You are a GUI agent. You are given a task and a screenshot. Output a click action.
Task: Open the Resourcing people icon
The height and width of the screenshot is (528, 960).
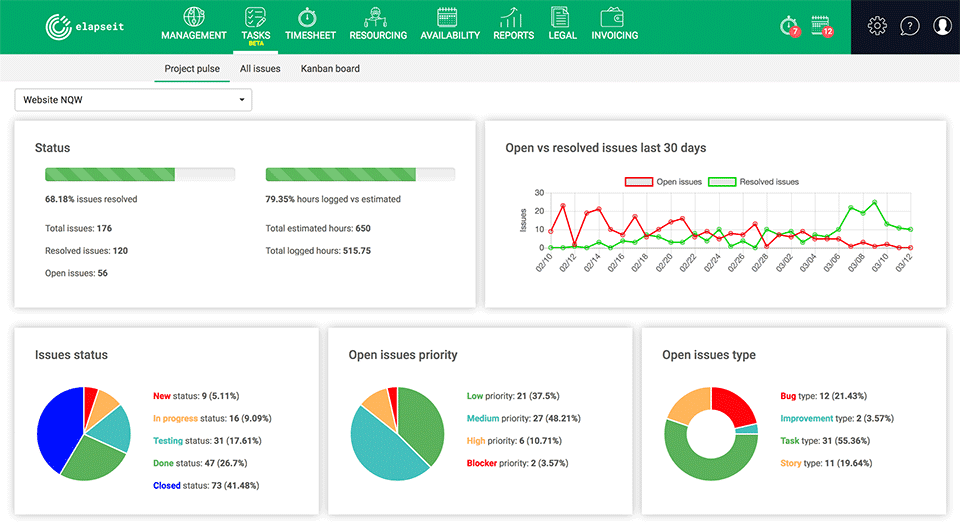(378, 17)
